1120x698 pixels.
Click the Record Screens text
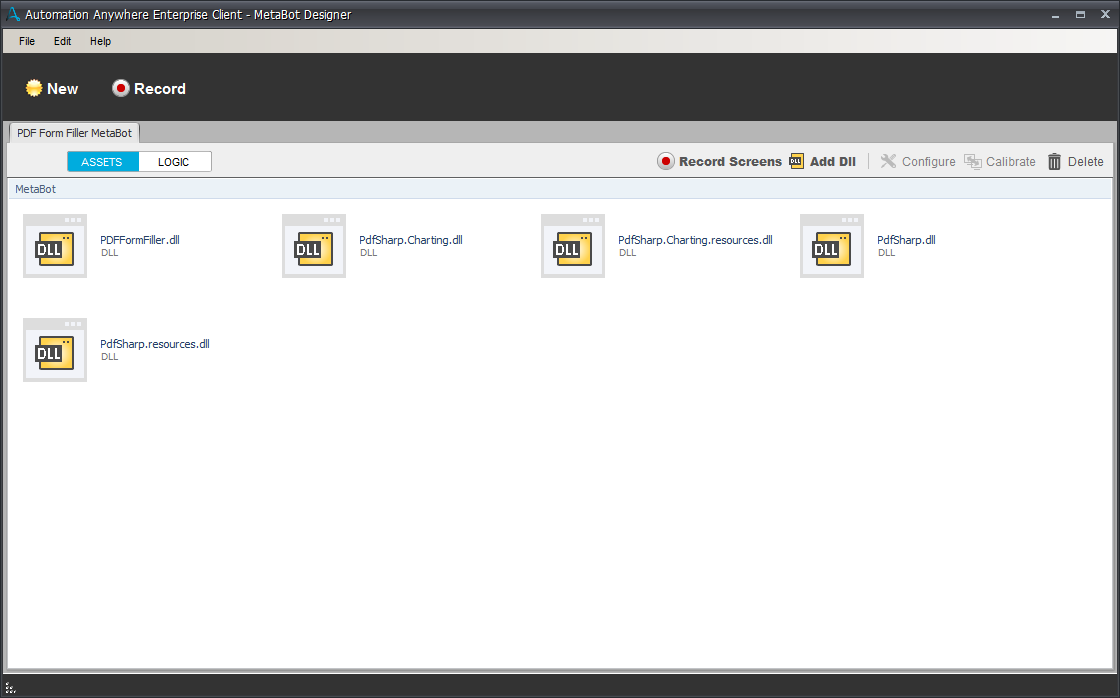click(730, 161)
